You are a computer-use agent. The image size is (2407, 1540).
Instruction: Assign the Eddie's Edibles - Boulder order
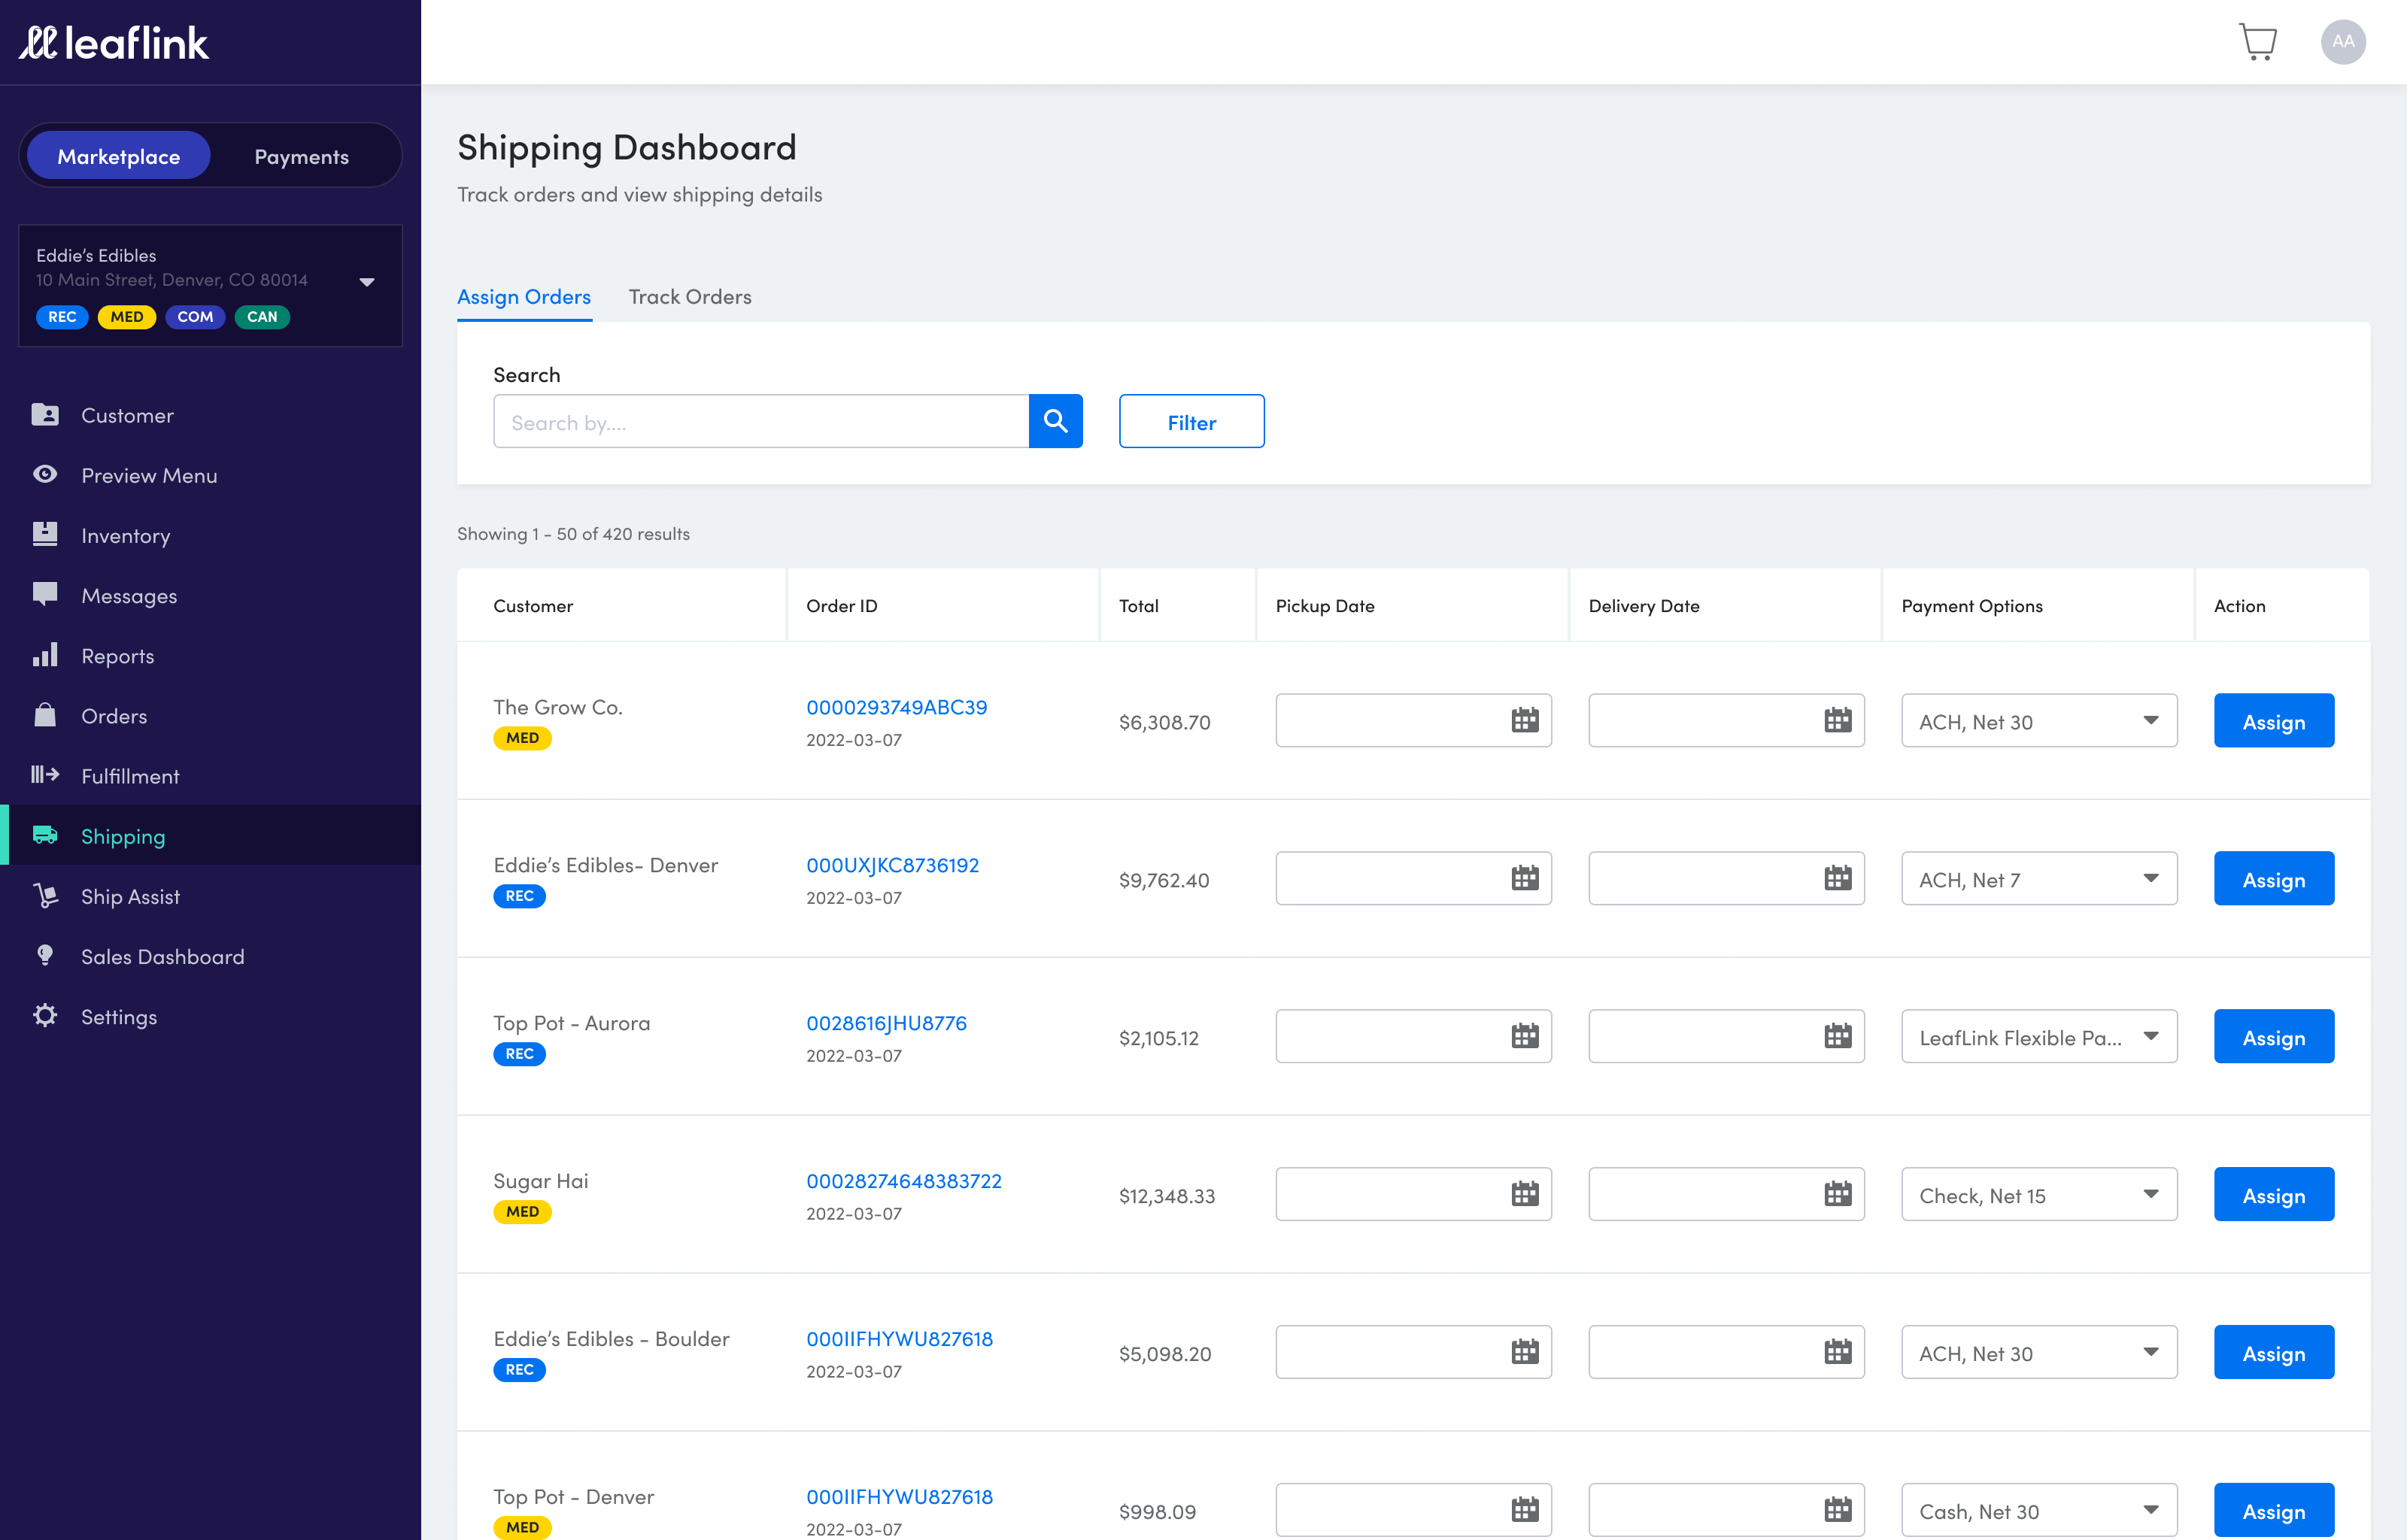(2273, 1353)
